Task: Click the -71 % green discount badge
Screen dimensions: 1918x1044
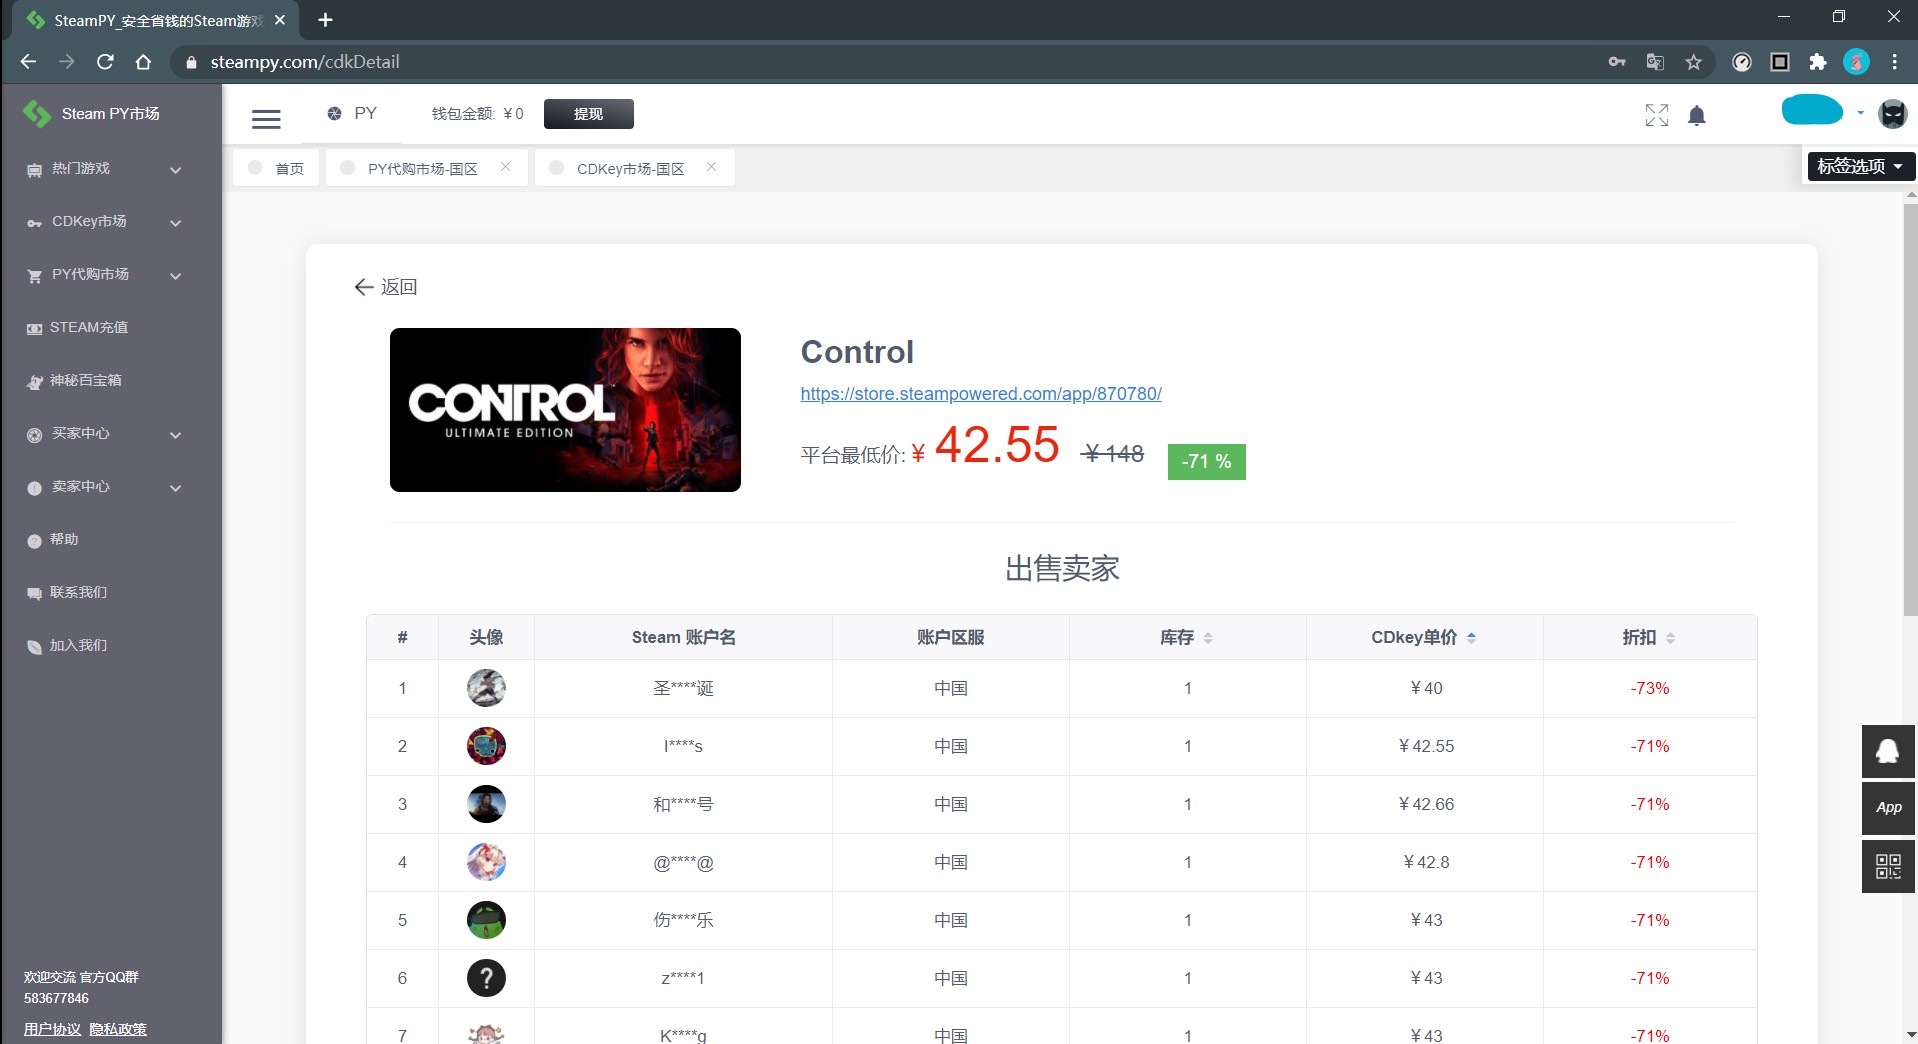Action: pyautogui.click(x=1206, y=461)
